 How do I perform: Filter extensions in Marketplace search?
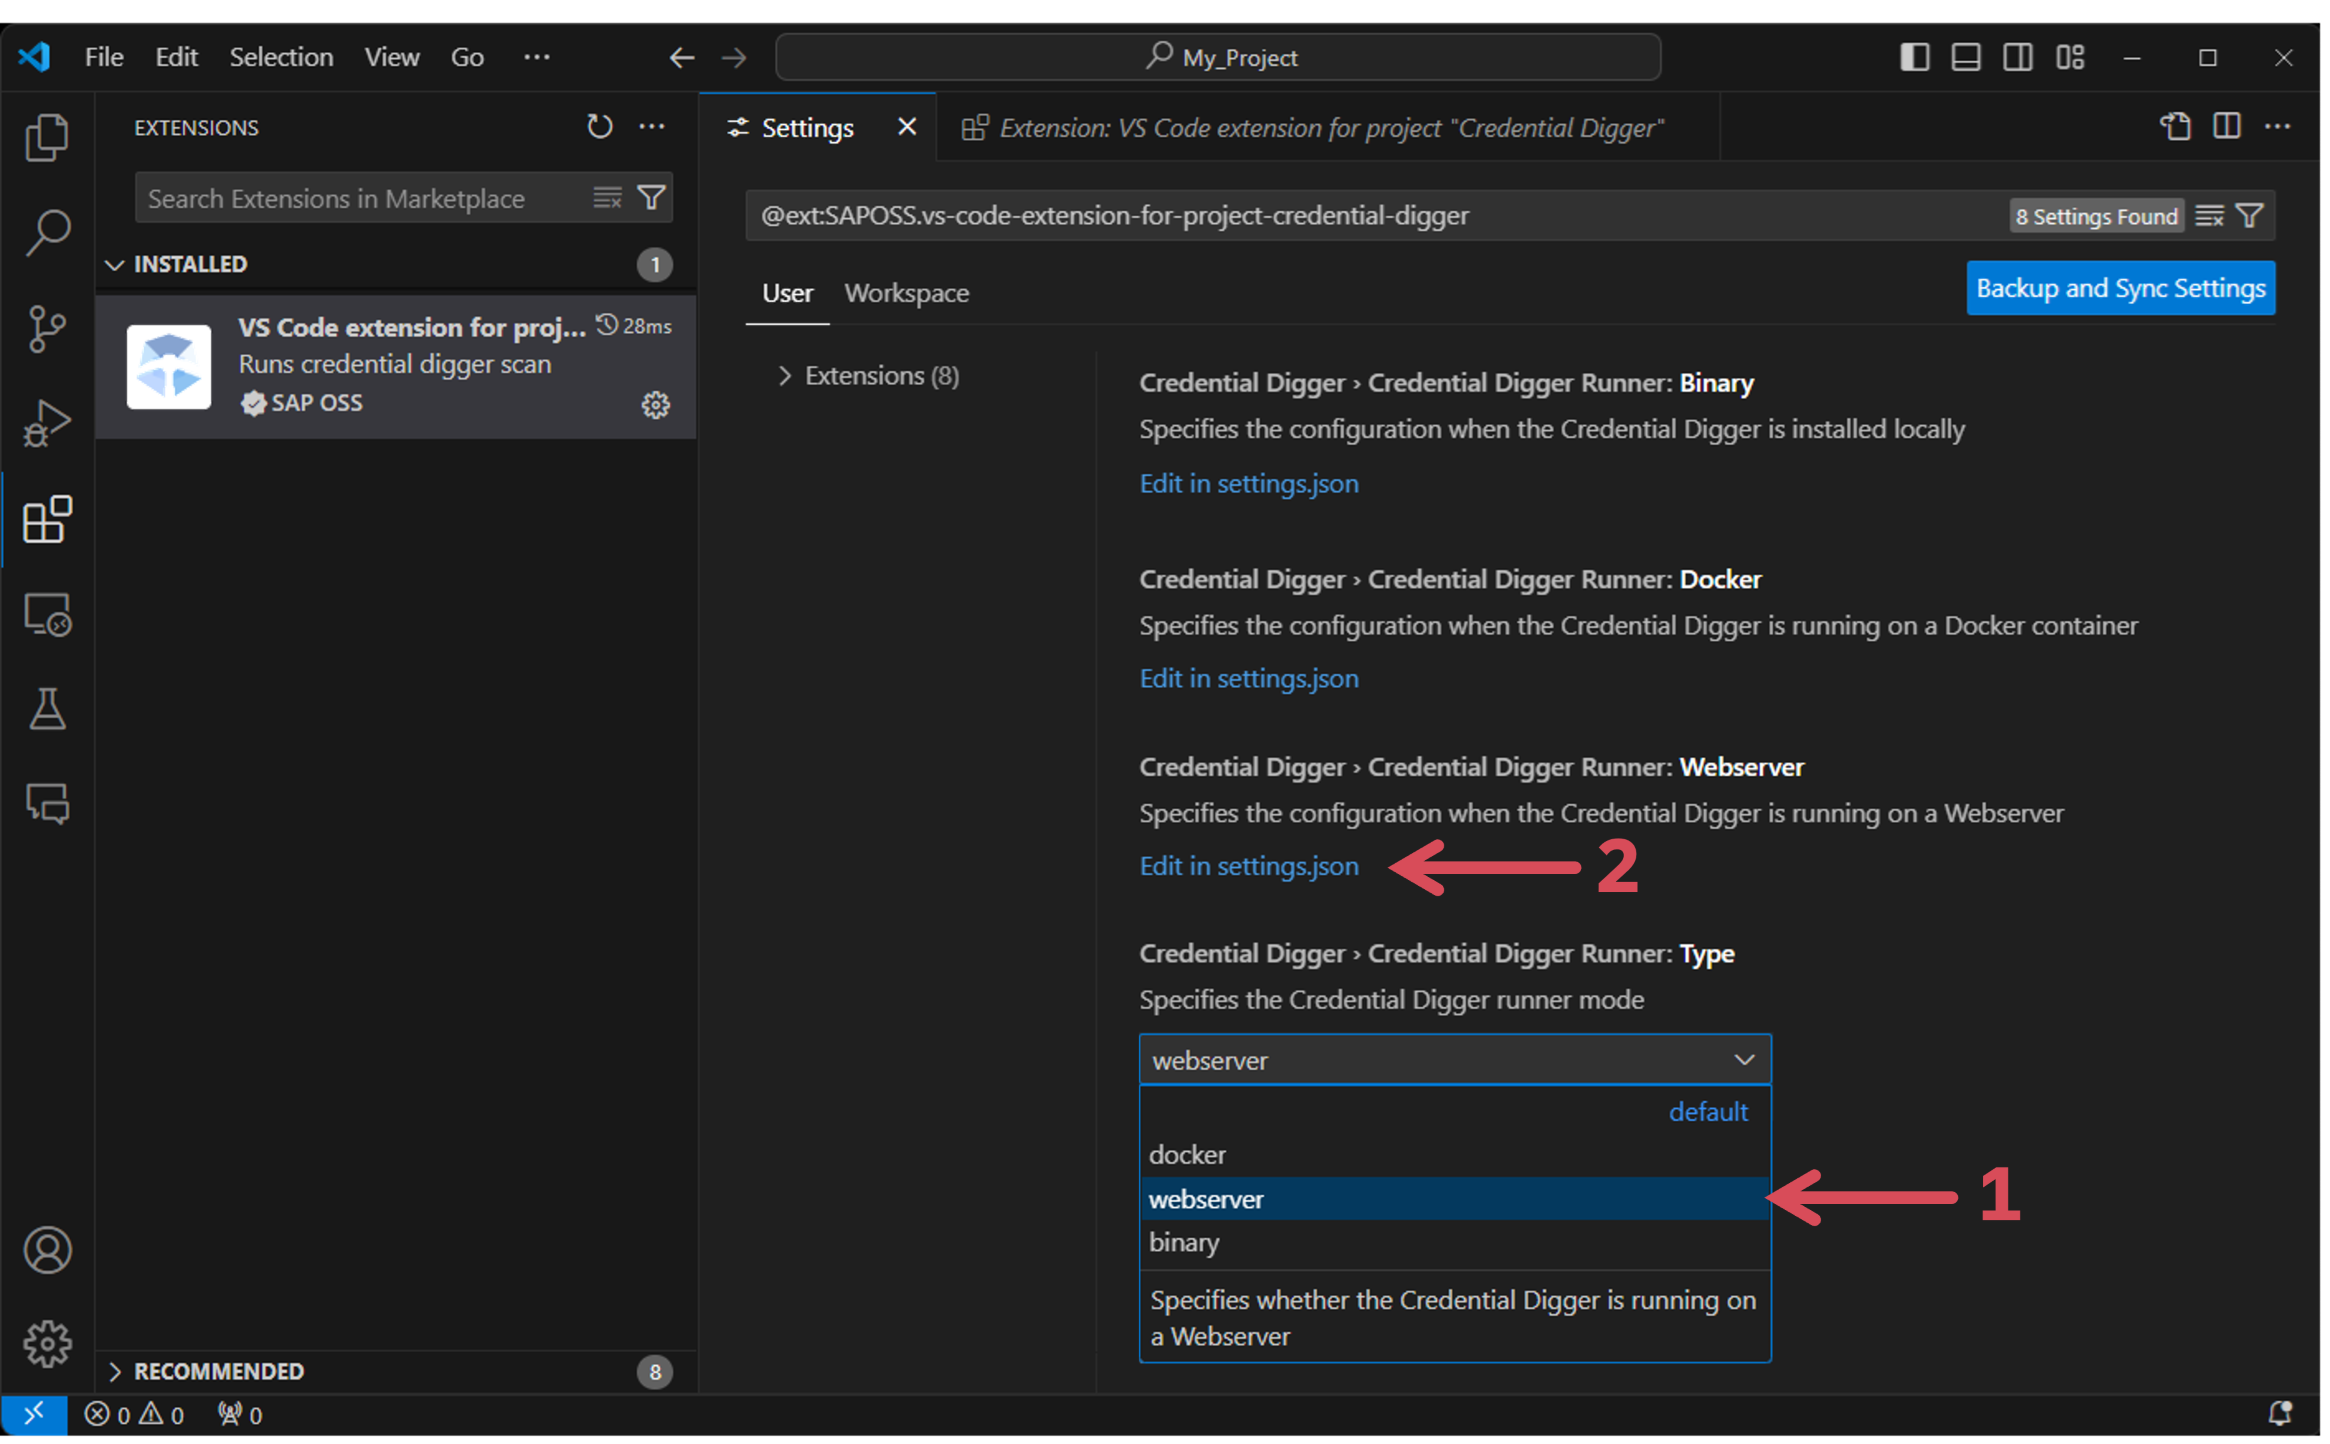pyautogui.click(x=652, y=197)
